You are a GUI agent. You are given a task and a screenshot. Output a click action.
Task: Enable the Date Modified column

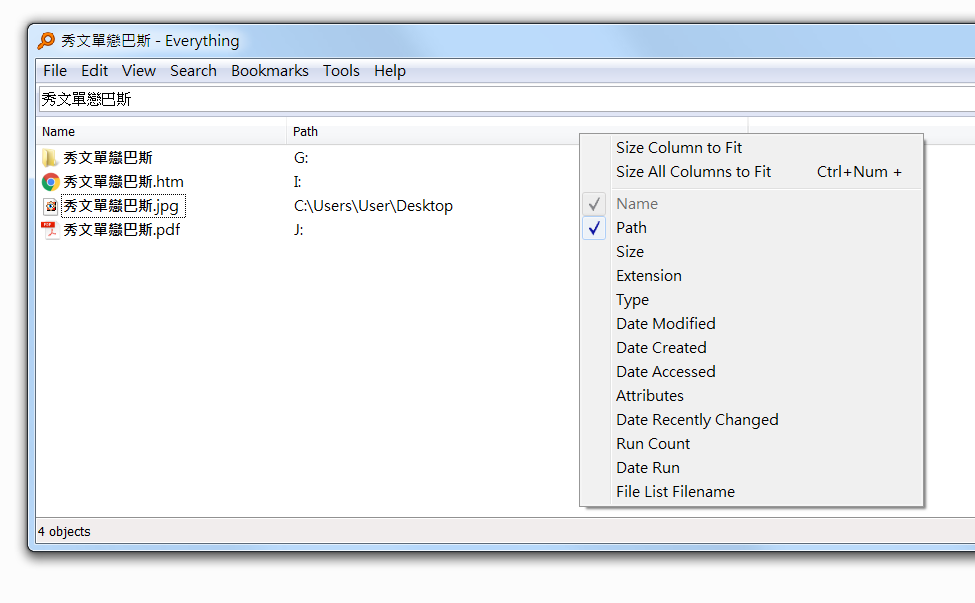pyautogui.click(x=665, y=324)
